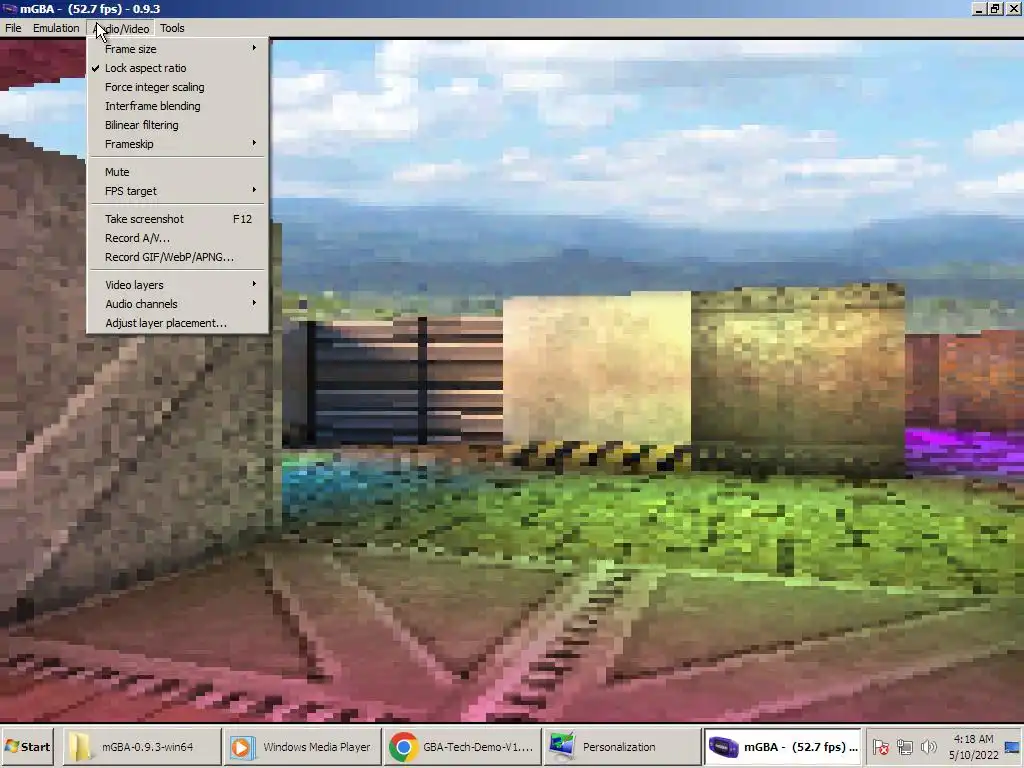Click the mGBA Game Boy icon on taskbar

click(x=724, y=747)
